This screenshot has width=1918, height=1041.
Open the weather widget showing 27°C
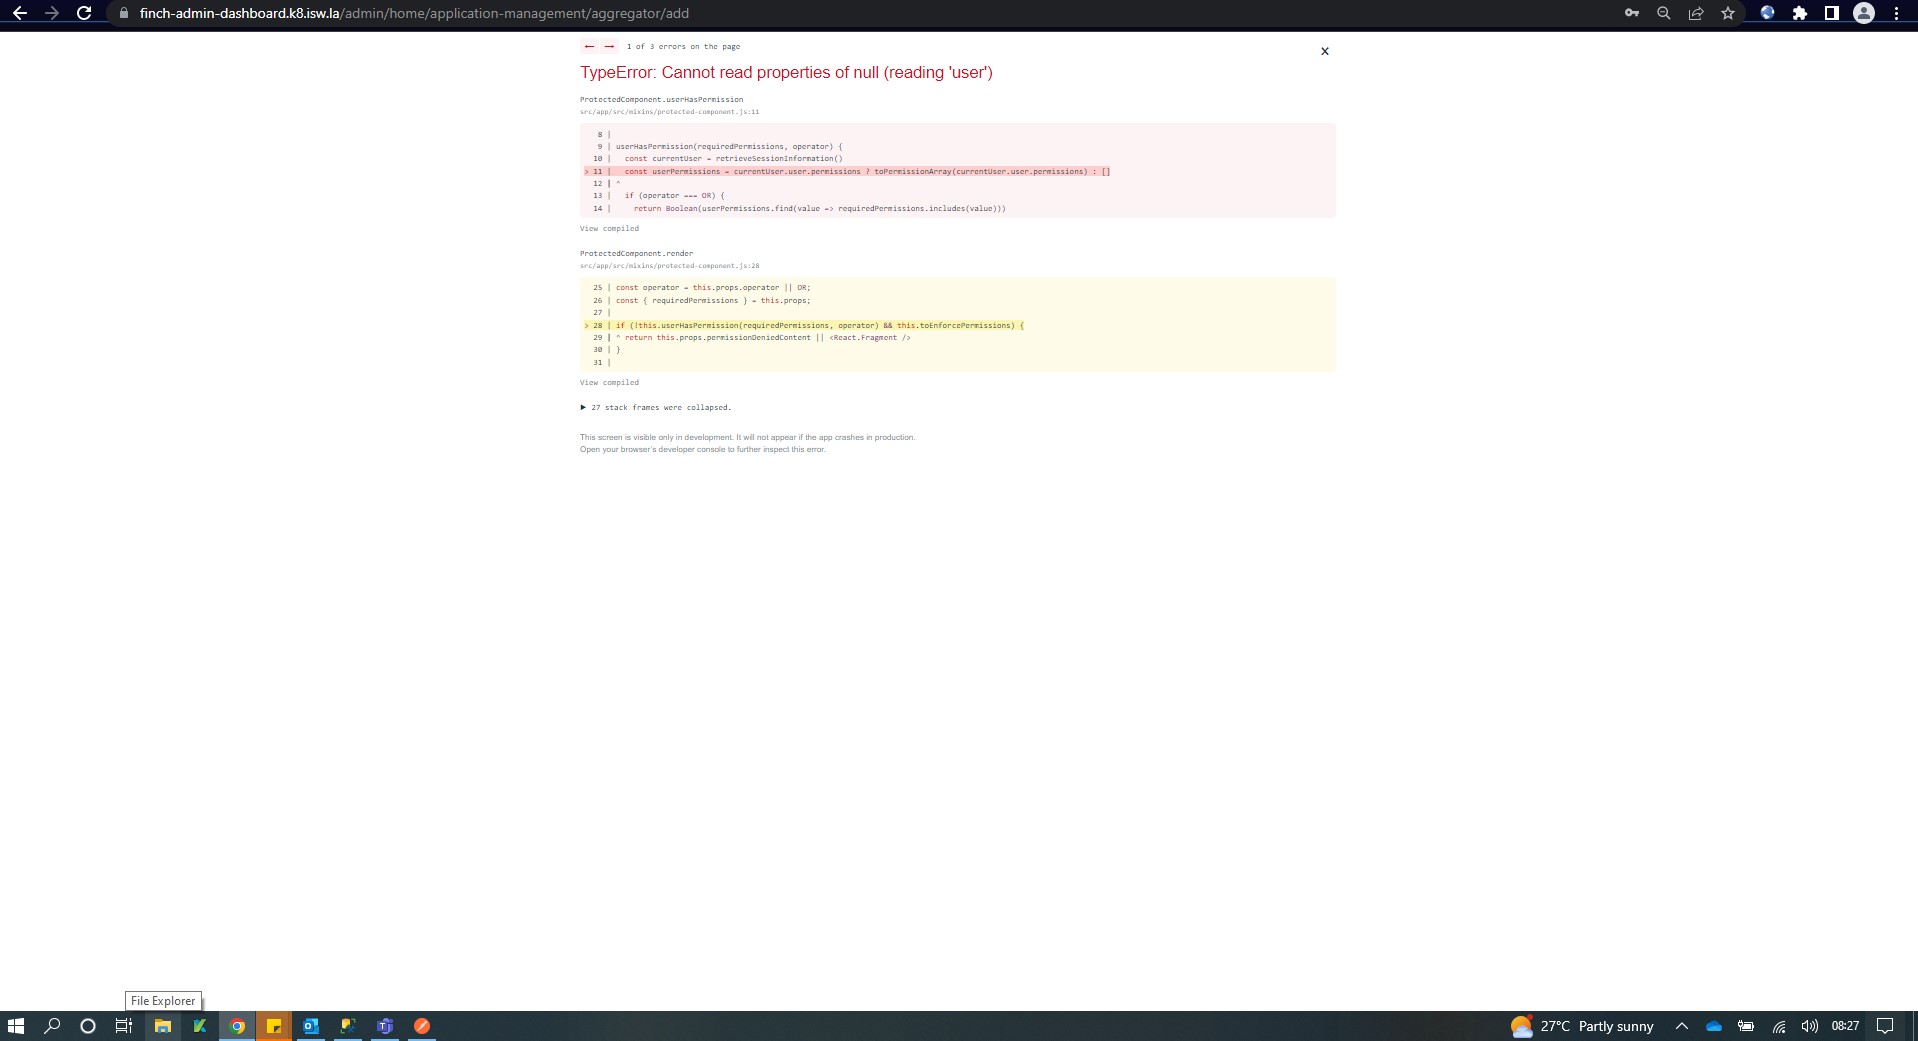pyautogui.click(x=1582, y=1026)
